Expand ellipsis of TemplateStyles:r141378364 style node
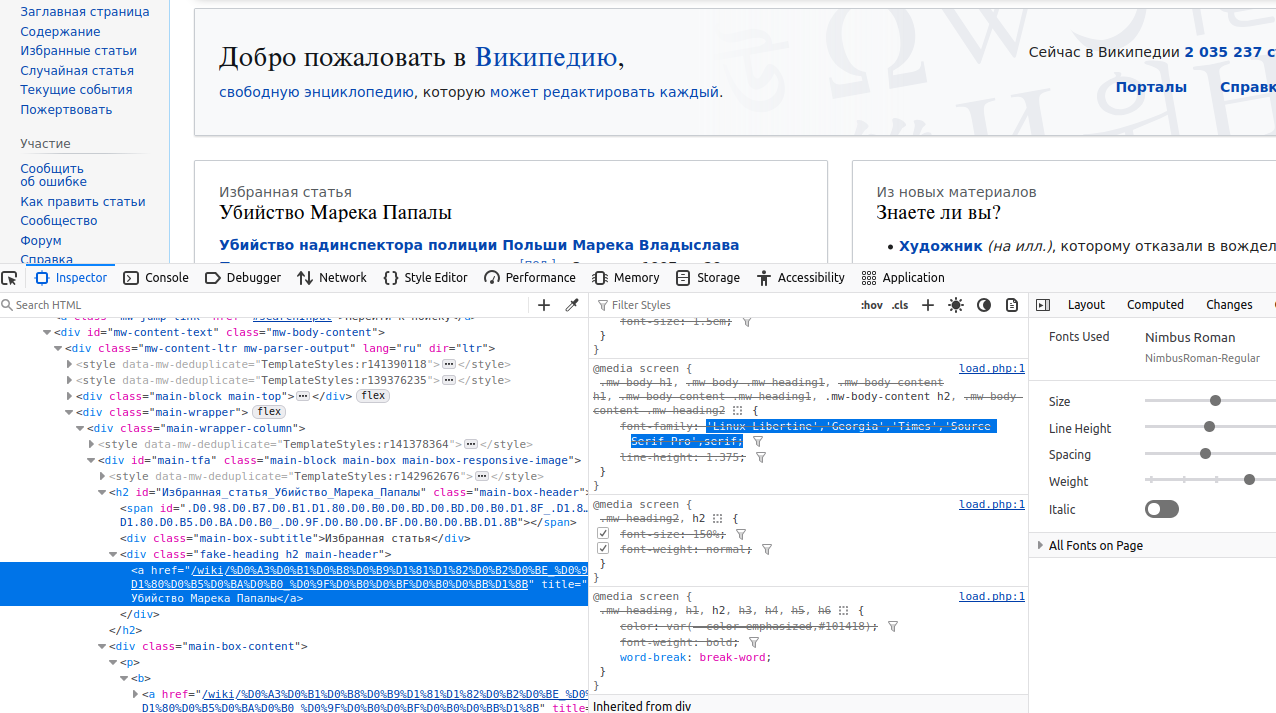This screenshot has width=1276, height=713. pyautogui.click(x=470, y=444)
